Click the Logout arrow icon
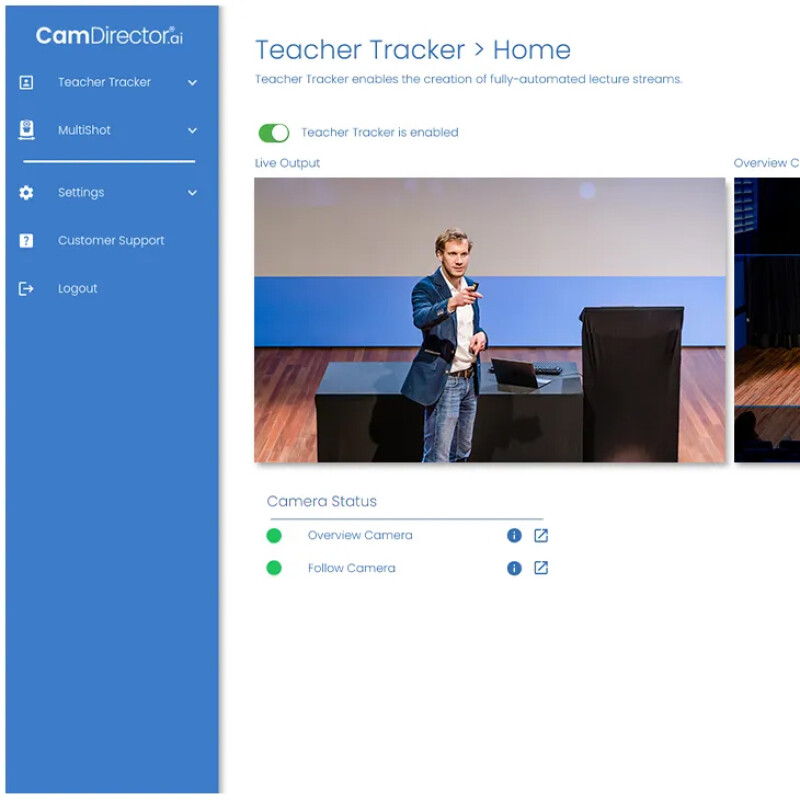This screenshot has width=800, height=800. (26, 289)
